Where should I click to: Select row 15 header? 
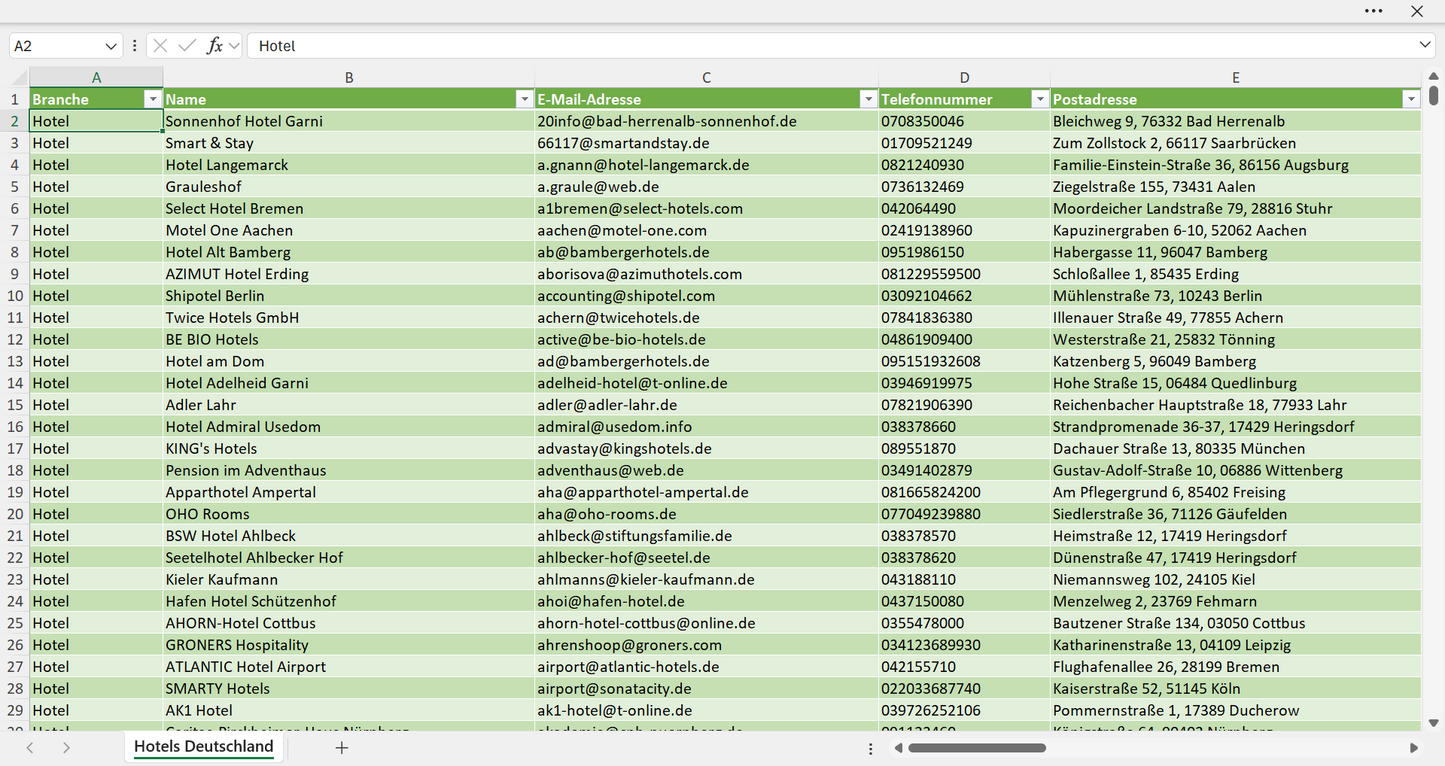tap(15, 405)
